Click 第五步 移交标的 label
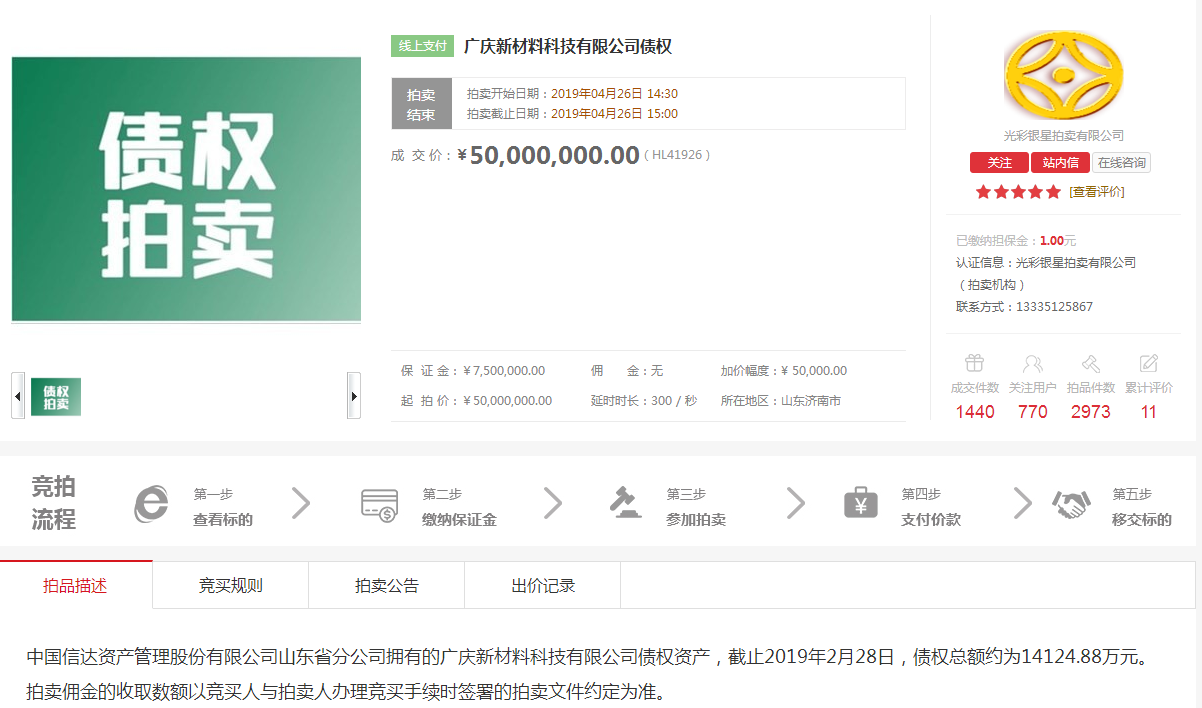 1142,507
